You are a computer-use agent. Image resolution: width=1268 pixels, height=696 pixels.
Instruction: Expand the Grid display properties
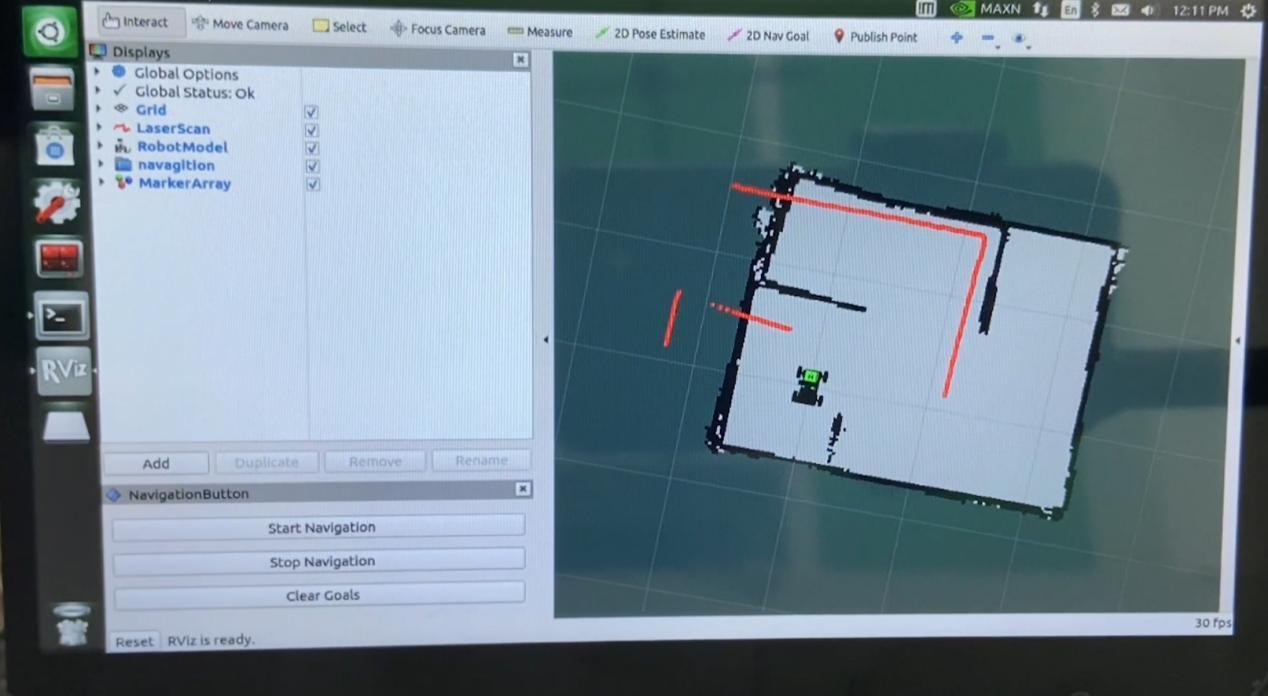(x=98, y=109)
